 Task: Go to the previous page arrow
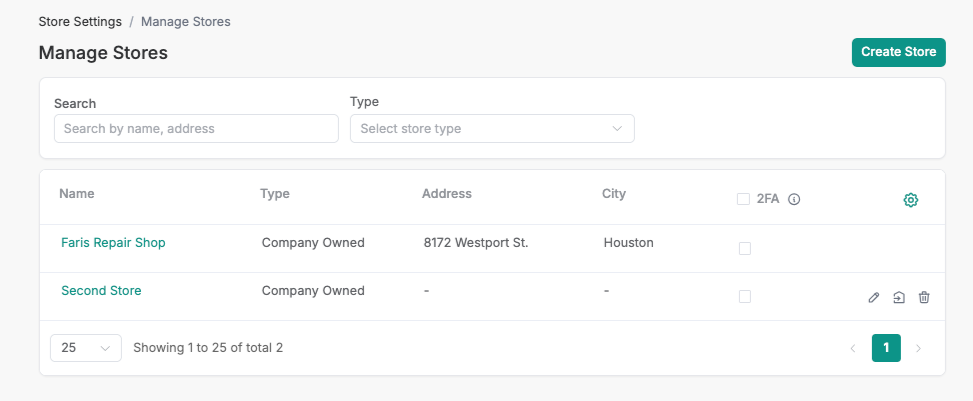pos(853,348)
